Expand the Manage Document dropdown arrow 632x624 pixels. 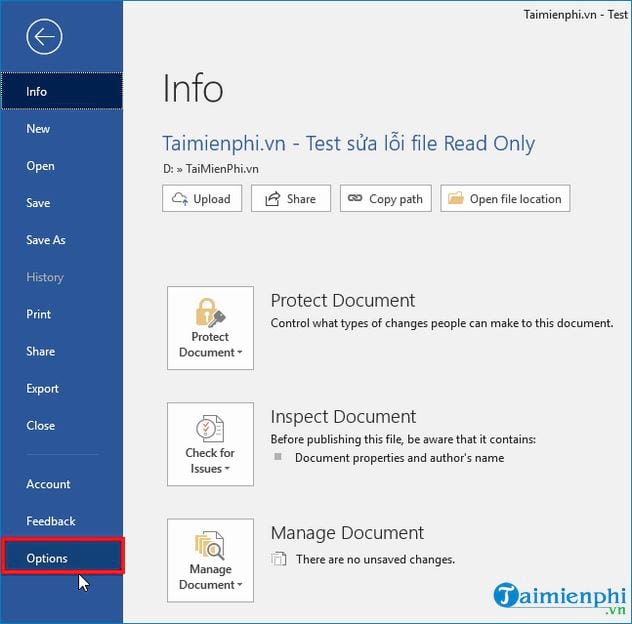click(x=240, y=584)
